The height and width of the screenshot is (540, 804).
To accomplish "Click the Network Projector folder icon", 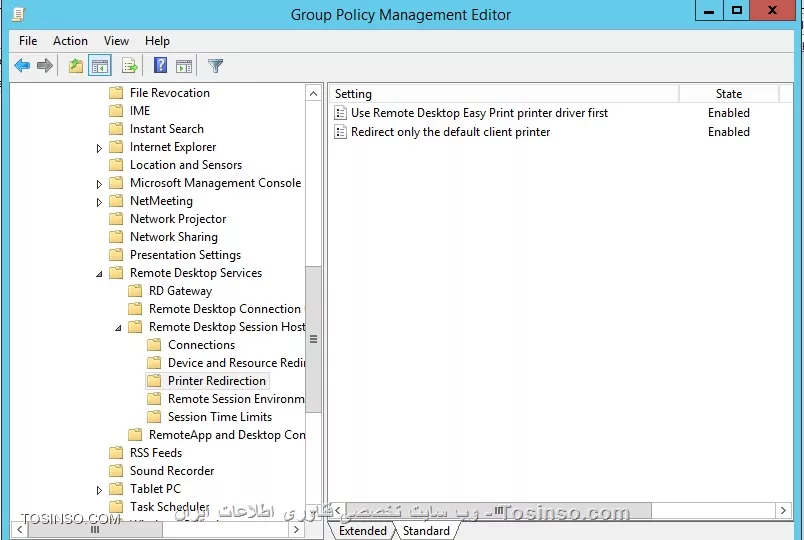I will (116, 219).
